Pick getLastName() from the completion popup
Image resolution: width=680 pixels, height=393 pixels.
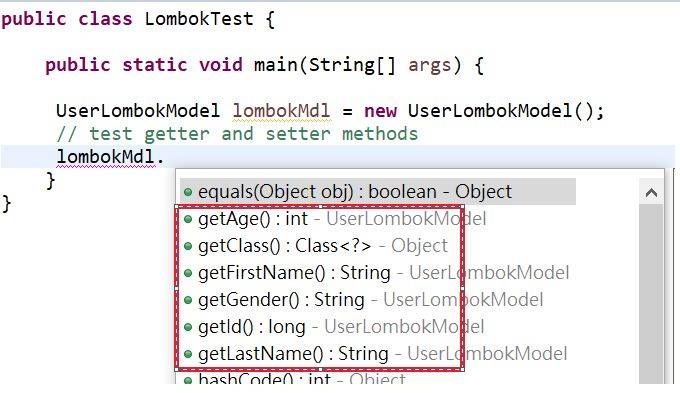(x=375, y=354)
